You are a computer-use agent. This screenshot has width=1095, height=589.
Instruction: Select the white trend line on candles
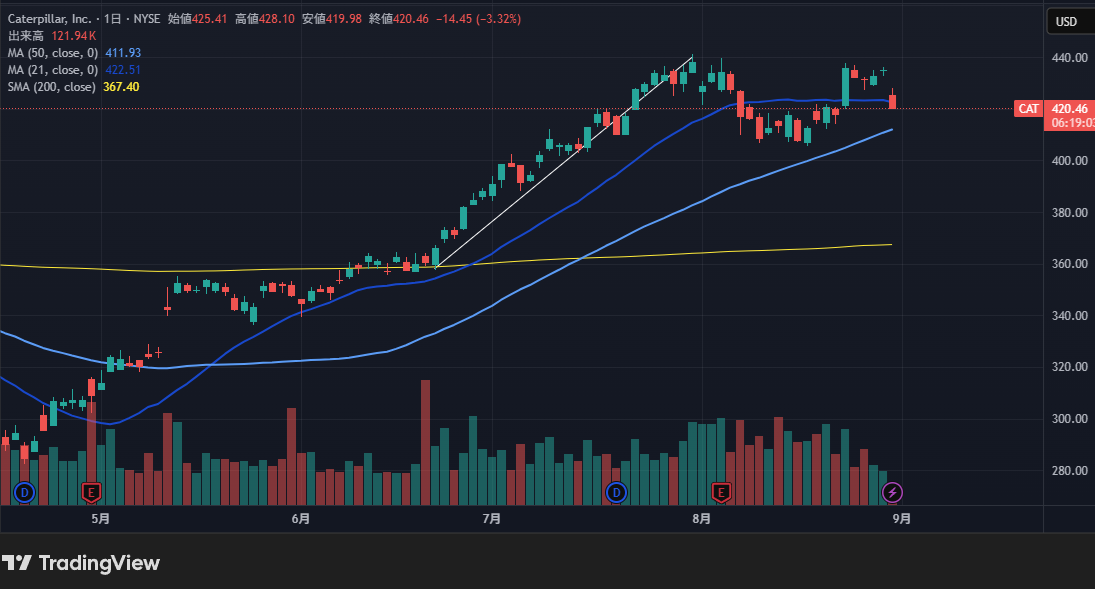[x=564, y=162]
